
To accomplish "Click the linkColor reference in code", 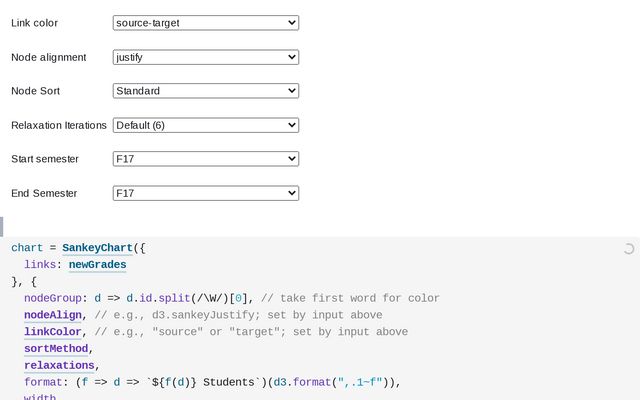I will tap(54, 331).
